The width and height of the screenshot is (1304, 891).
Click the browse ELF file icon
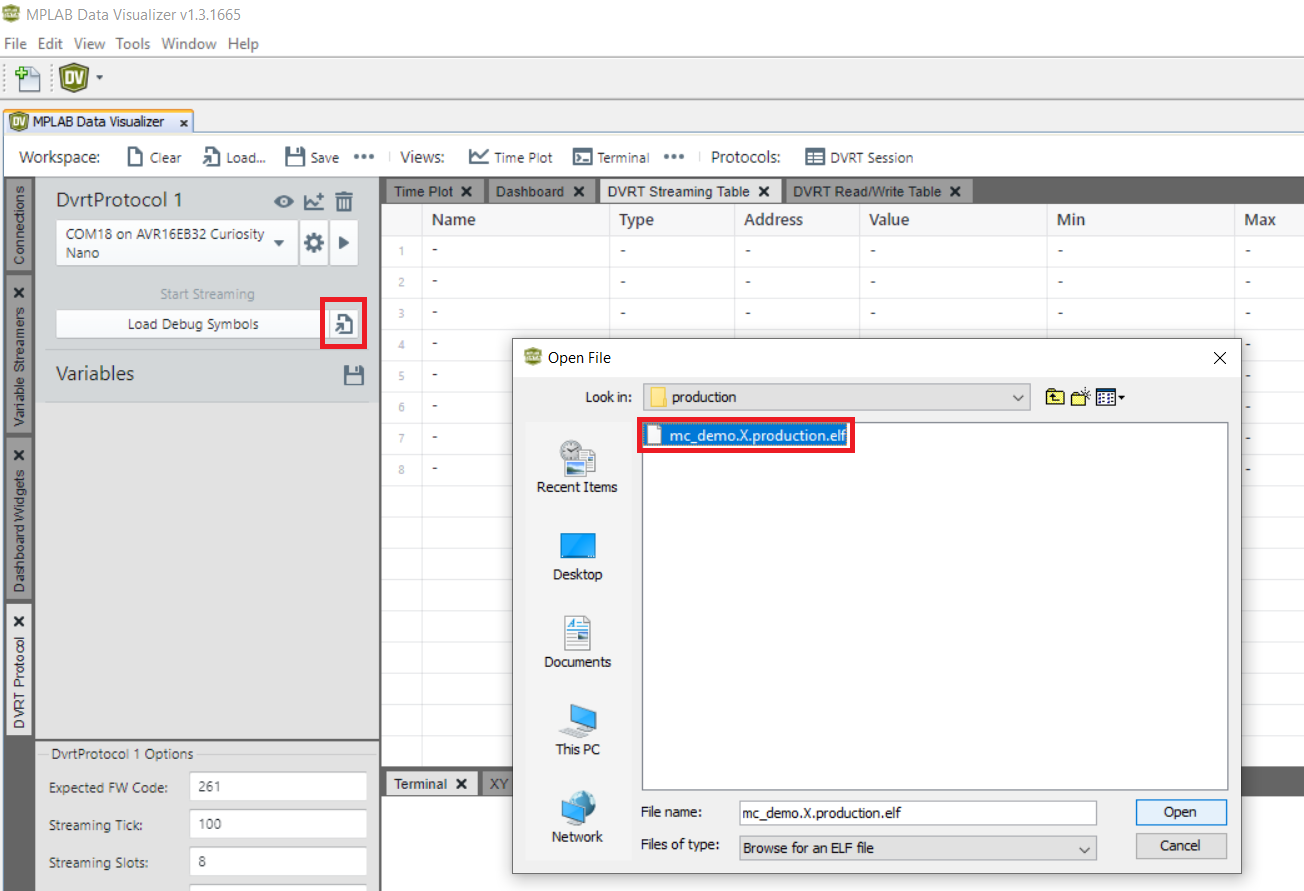pyautogui.click(x=343, y=324)
